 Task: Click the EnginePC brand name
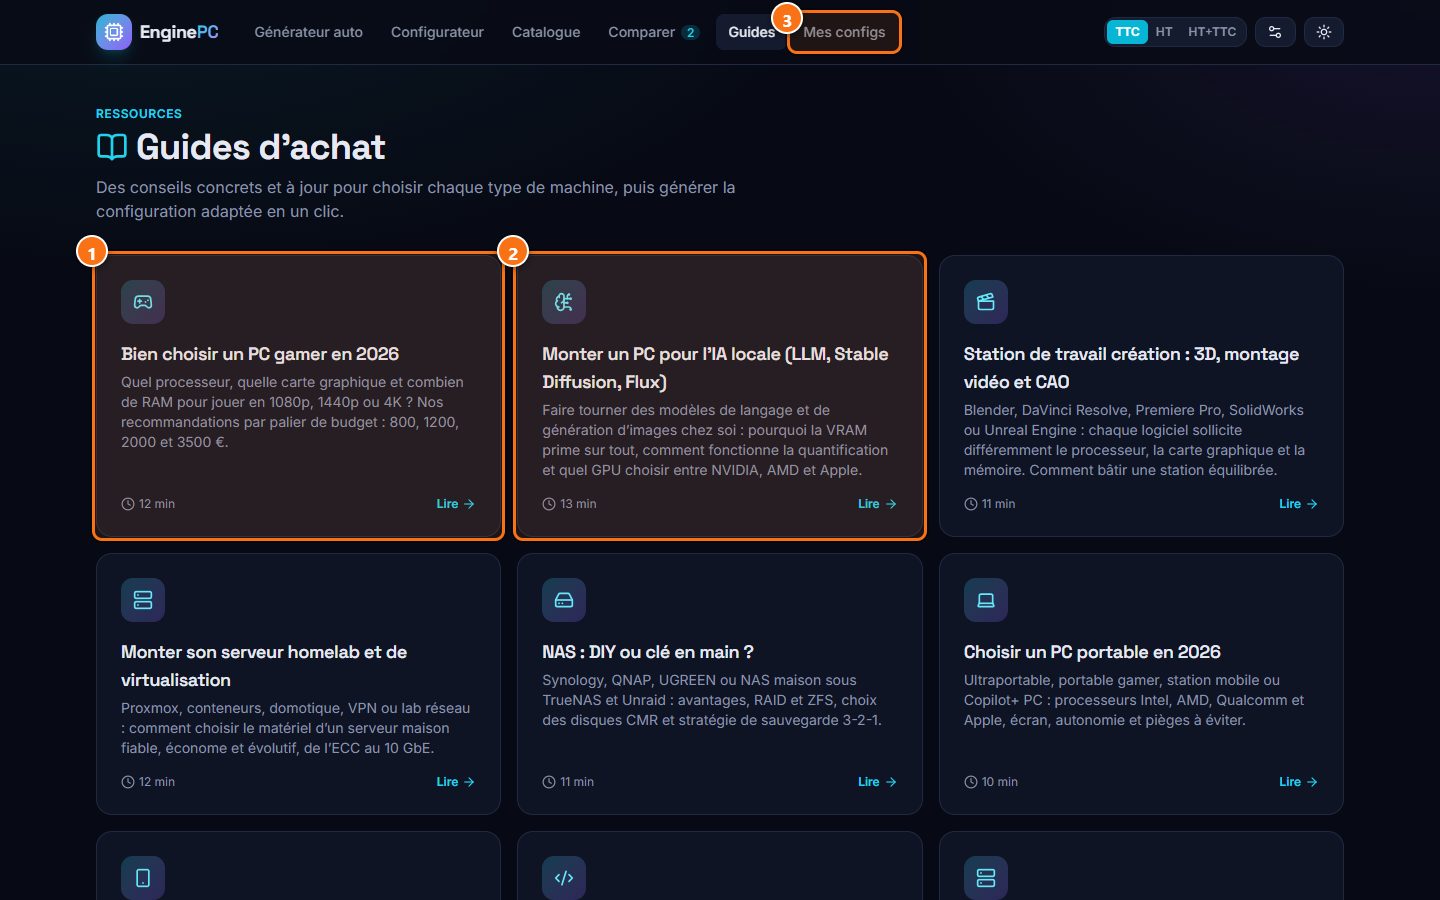pos(179,32)
